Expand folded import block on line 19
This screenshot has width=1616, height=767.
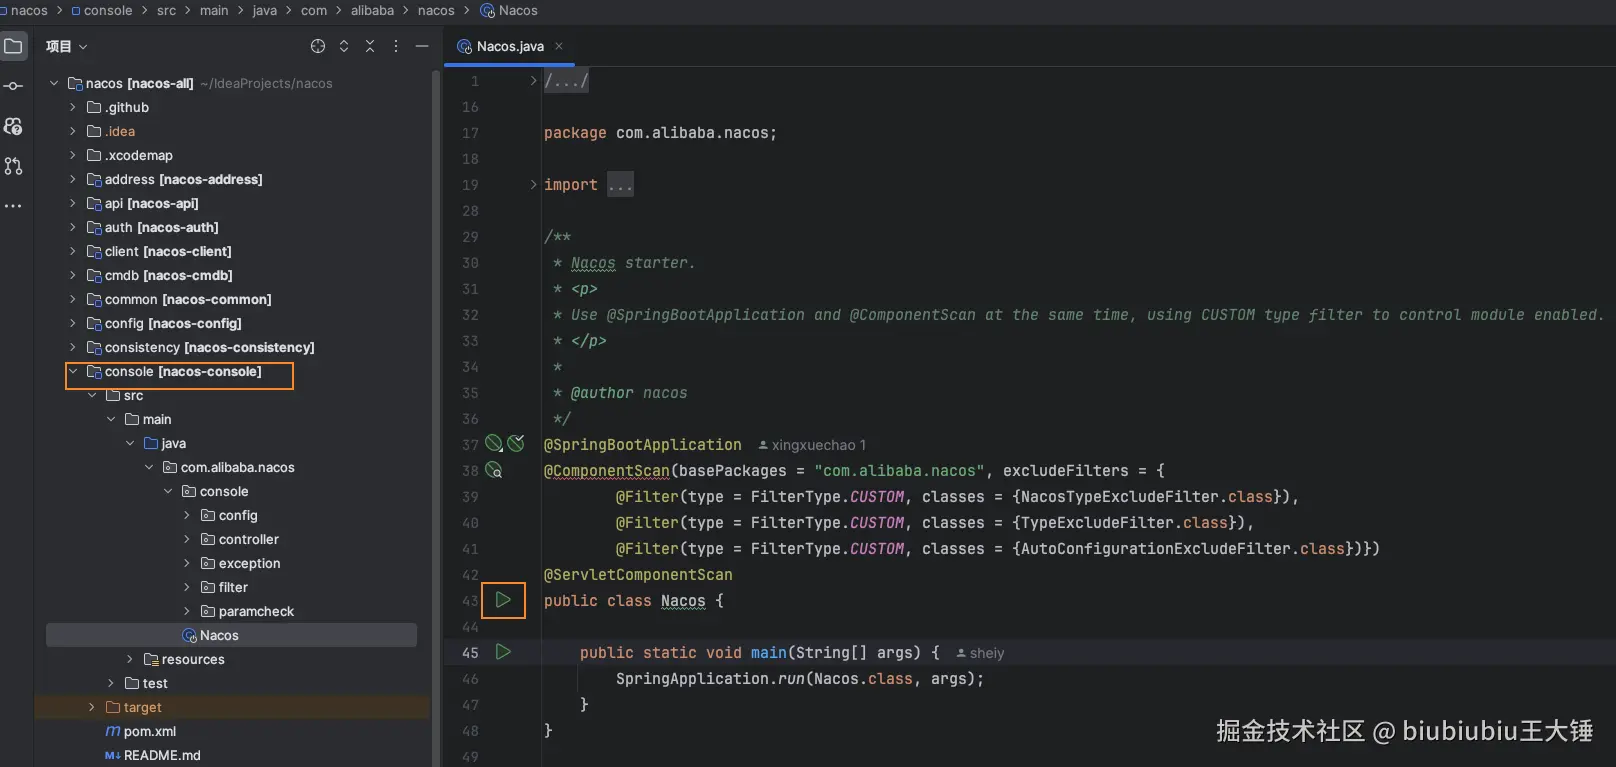[x=533, y=185]
